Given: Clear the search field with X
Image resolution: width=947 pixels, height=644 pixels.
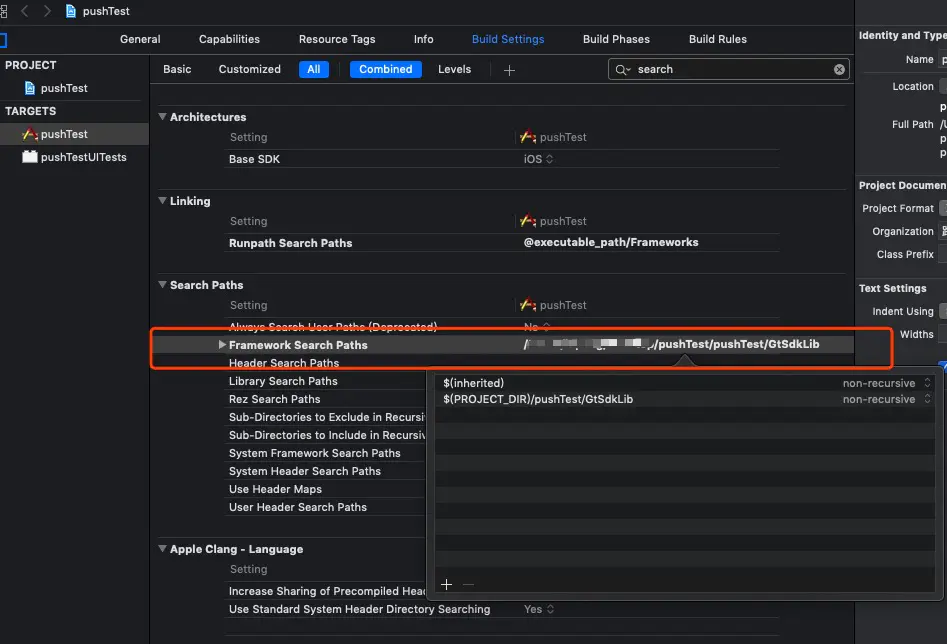Looking at the screenshot, I should [x=839, y=69].
